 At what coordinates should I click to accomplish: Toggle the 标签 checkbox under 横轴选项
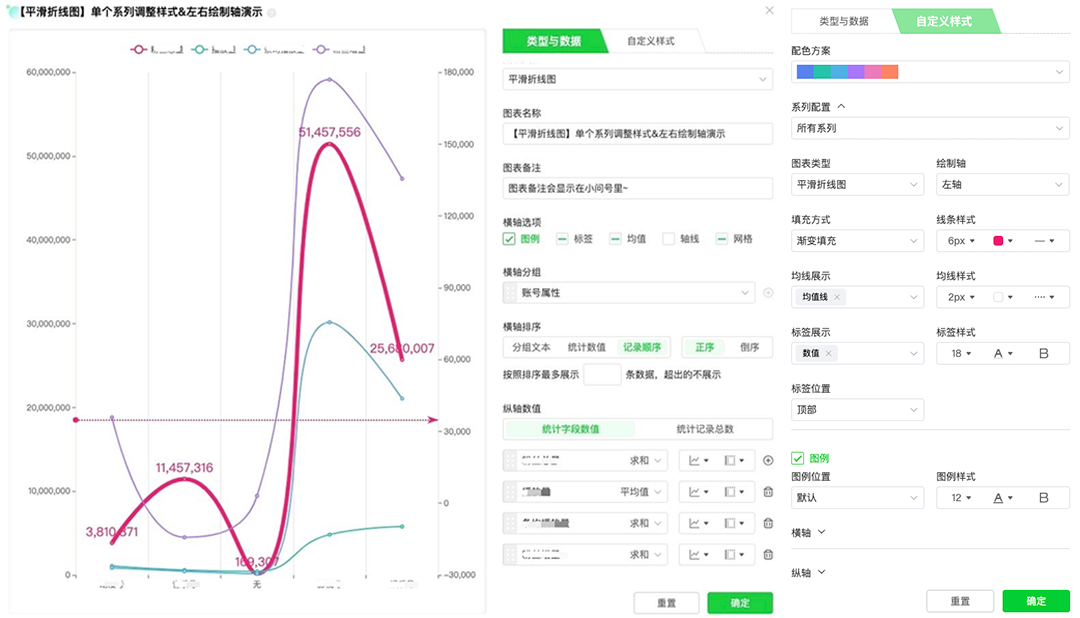pyautogui.click(x=562, y=239)
